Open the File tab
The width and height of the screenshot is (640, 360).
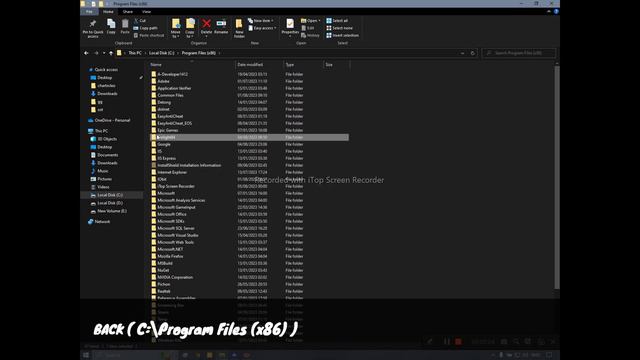click(89, 12)
